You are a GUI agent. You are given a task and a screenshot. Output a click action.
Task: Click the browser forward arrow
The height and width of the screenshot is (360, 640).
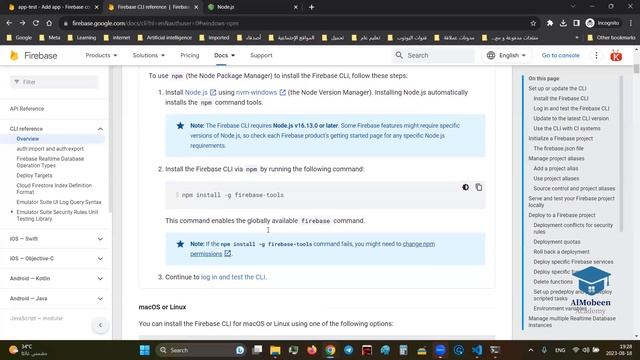pyautogui.click(x=22, y=23)
